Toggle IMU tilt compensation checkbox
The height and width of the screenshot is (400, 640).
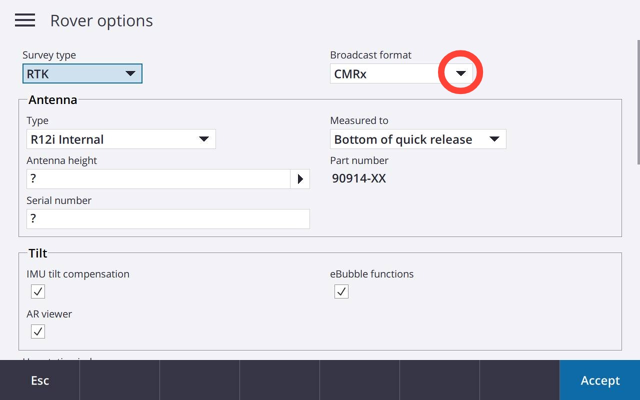coord(38,291)
